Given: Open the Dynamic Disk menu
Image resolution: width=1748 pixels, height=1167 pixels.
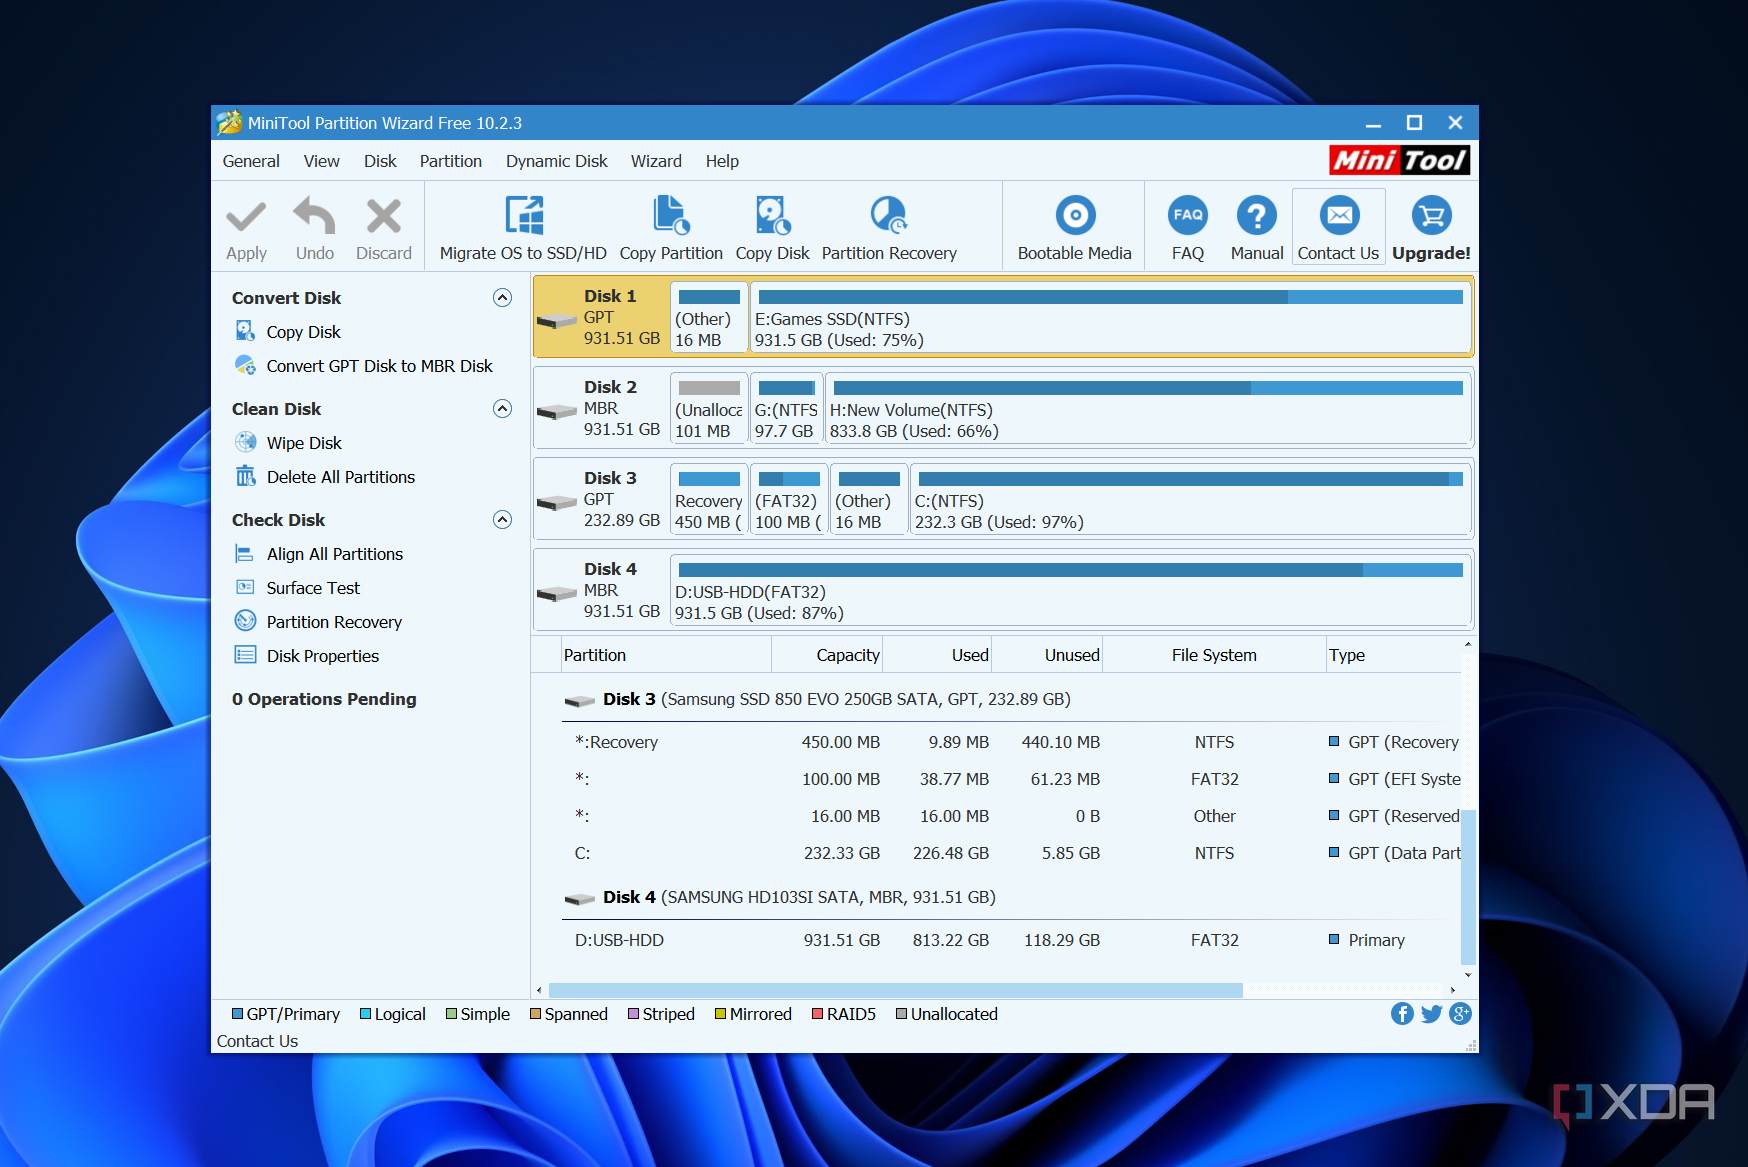Looking at the screenshot, I should (556, 161).
